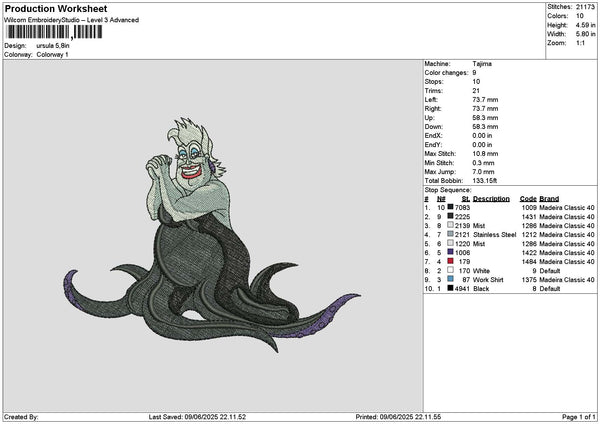This screenshot has height=424, width=600.
Task: Click the 'N#' column header
Action: pos(441,199)
